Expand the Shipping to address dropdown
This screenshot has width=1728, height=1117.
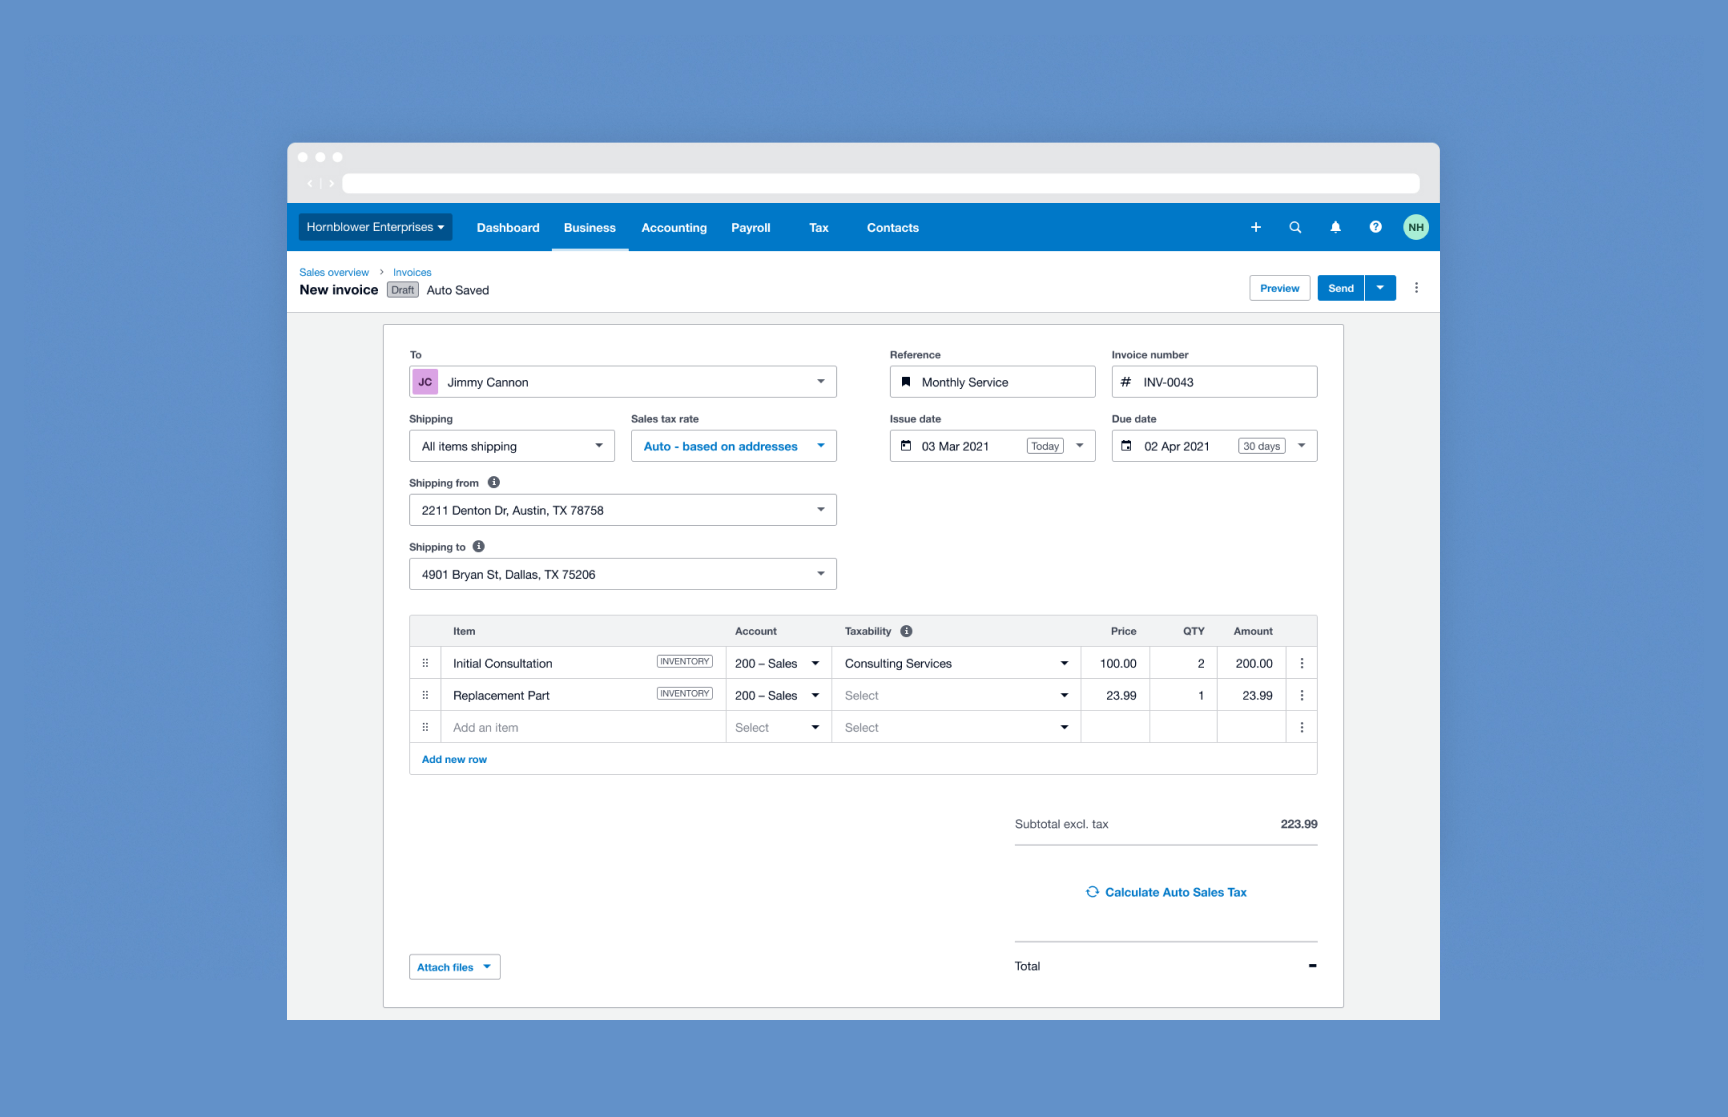tap(820, 575)
